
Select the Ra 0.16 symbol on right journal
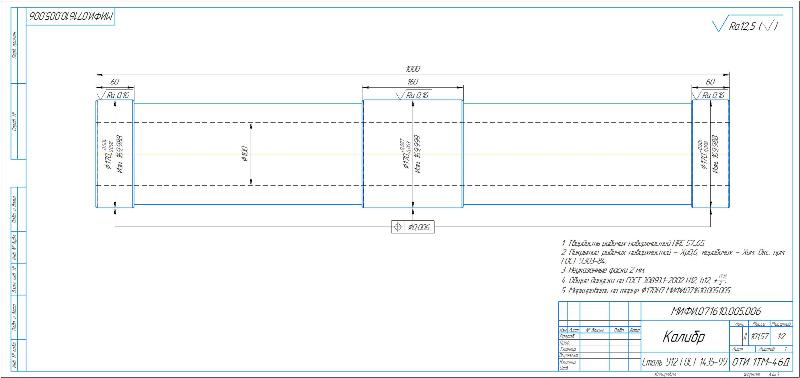pyautogui.click(x=710, y=95)
